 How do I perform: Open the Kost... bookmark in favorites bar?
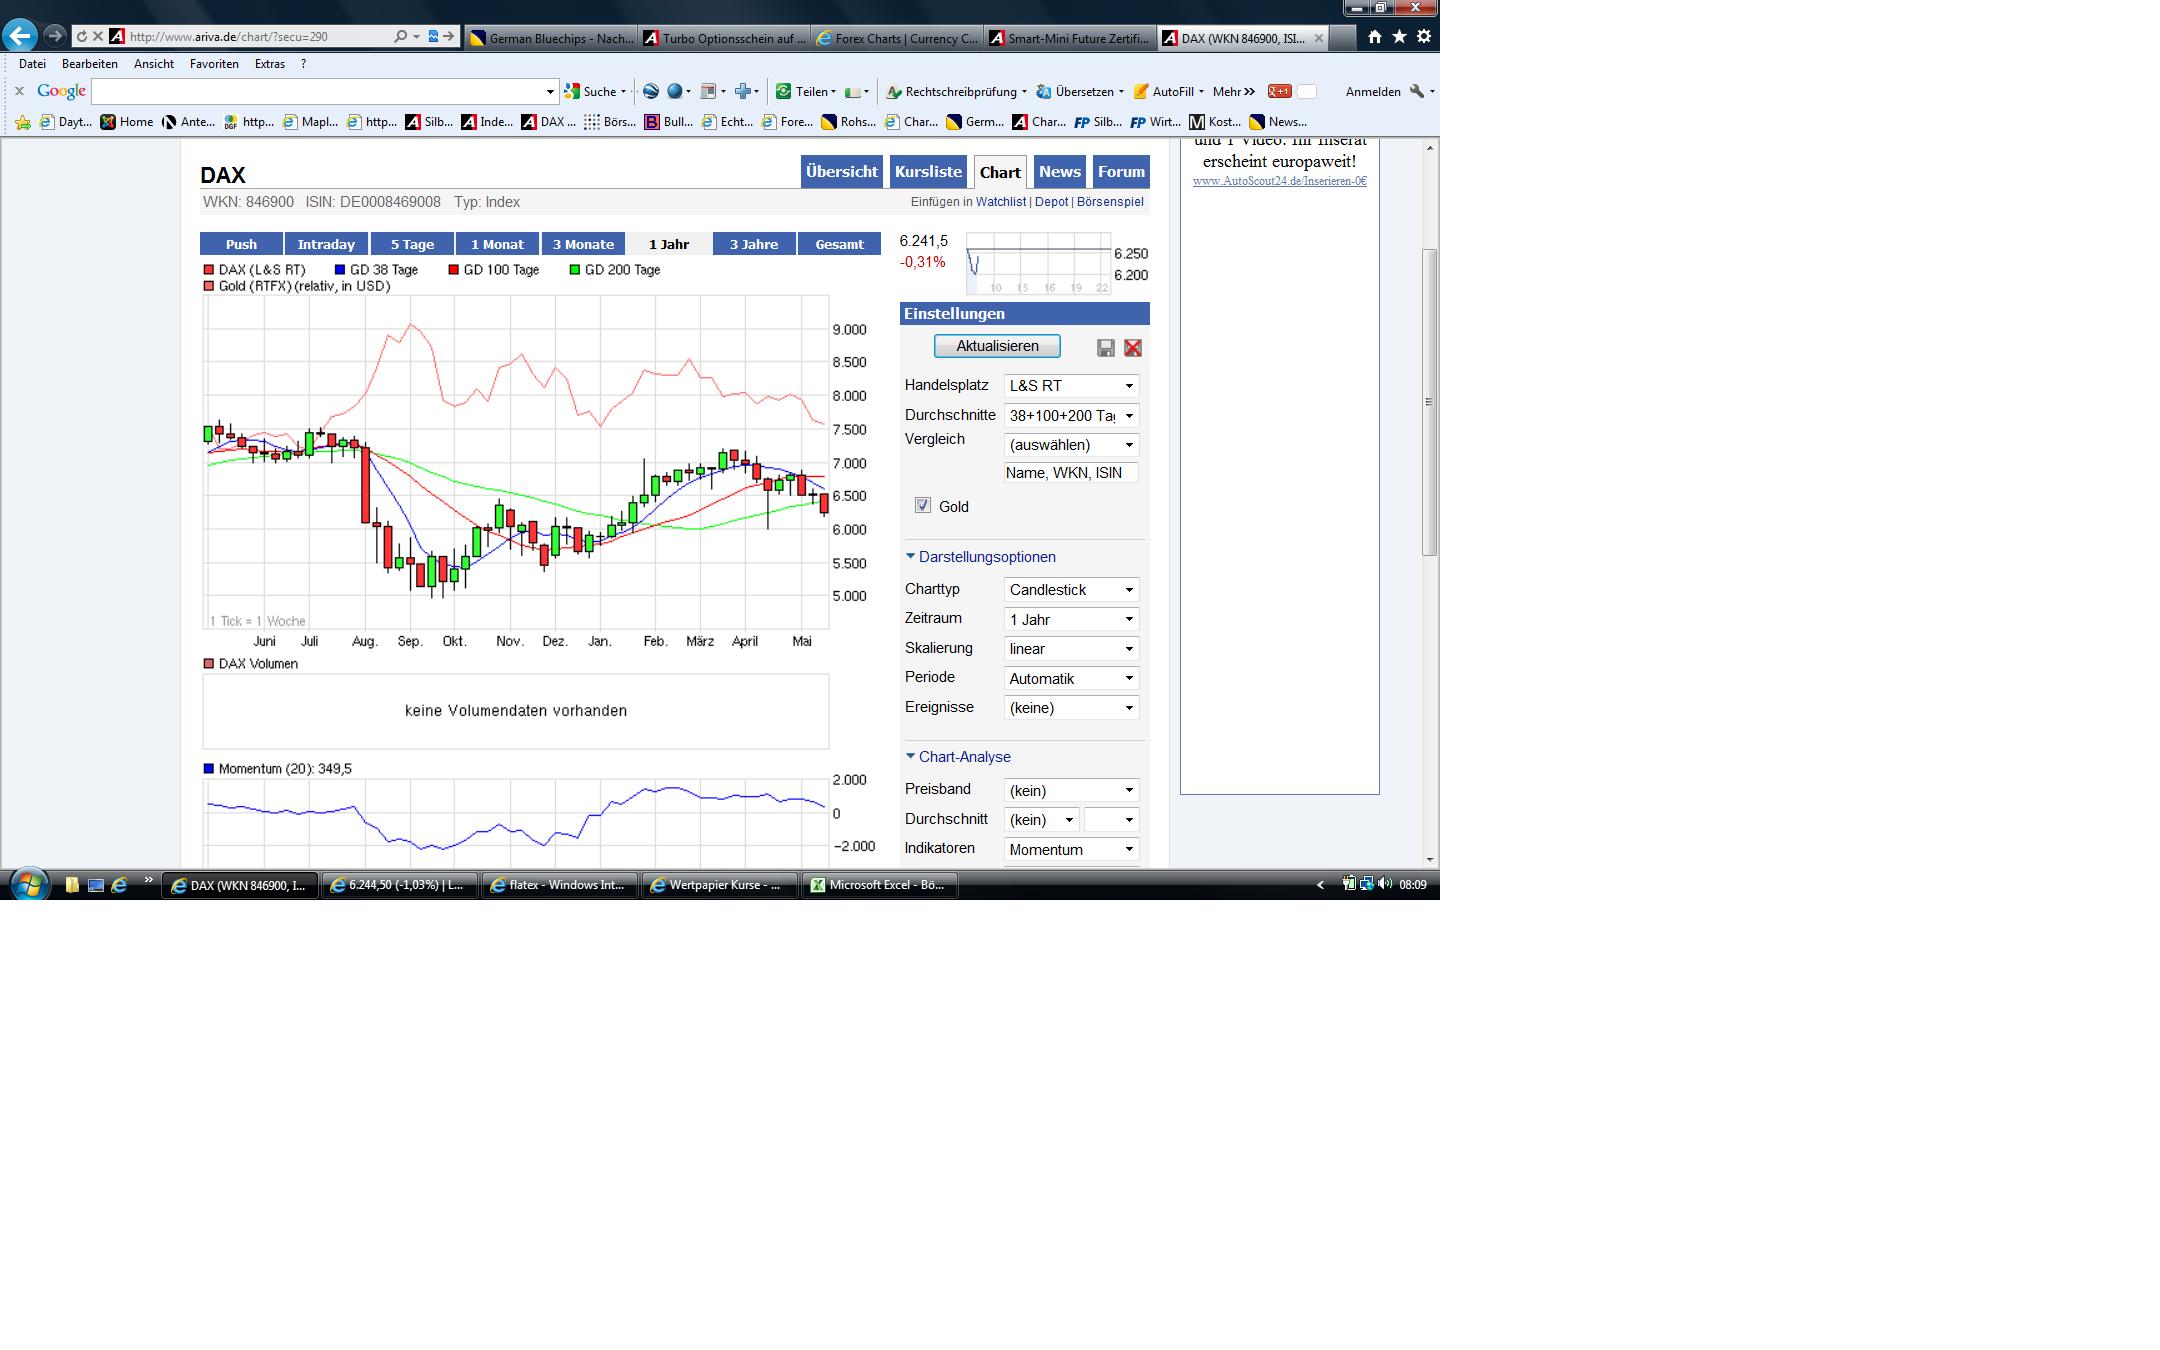pyautogui.click(x=1215, y=122)
